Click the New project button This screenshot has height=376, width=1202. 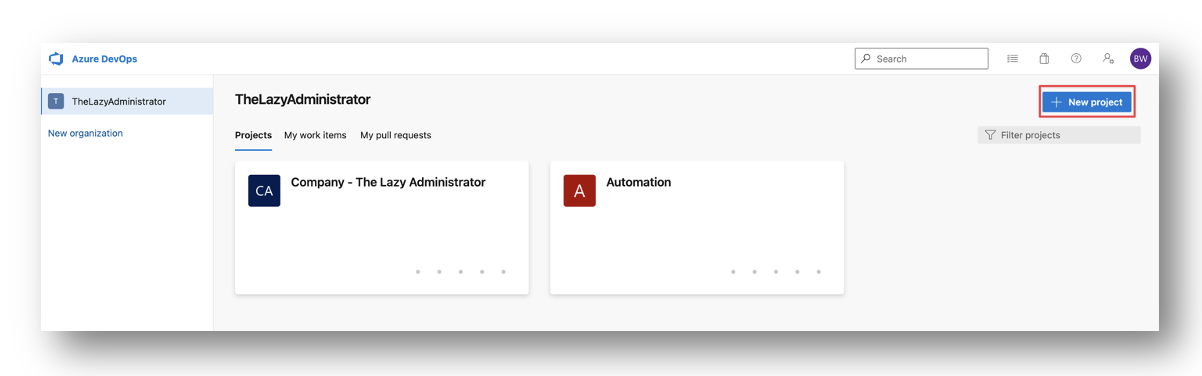[x=1087, y=102]
